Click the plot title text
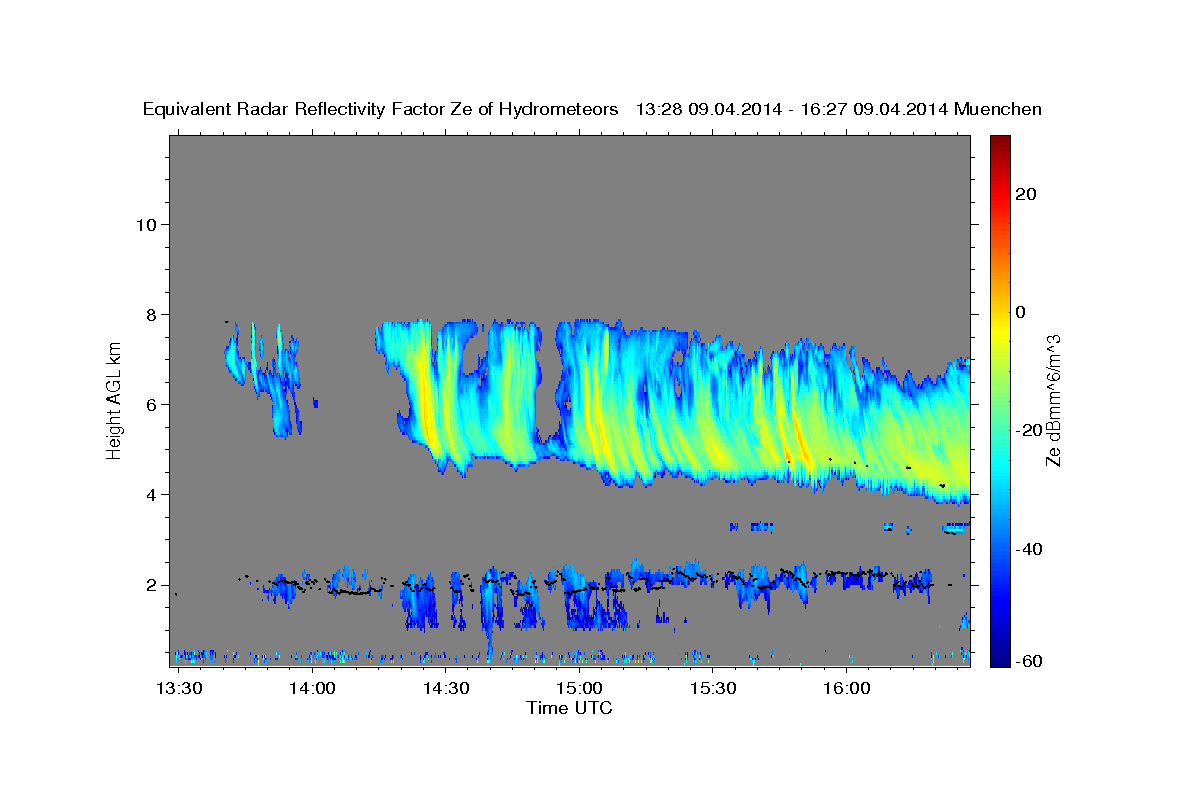 click(x=592, y=109)
